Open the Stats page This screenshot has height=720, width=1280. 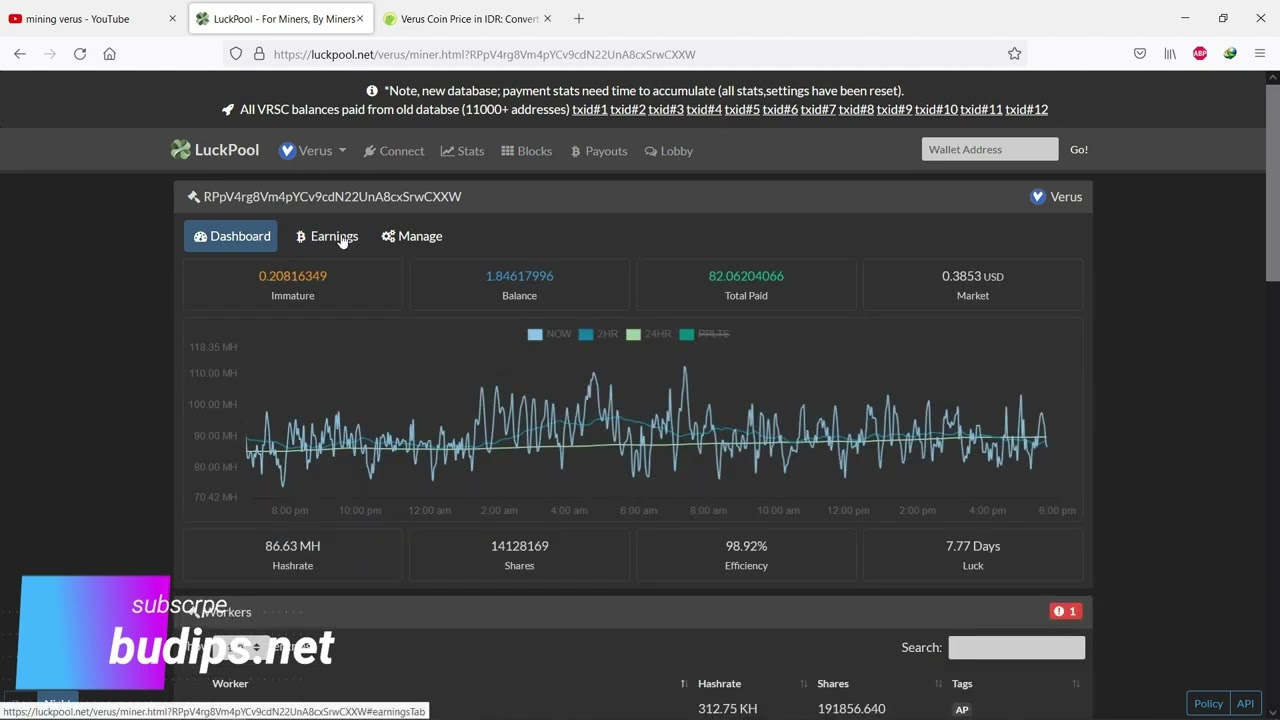pyautogui.click(x=463, y=151)
